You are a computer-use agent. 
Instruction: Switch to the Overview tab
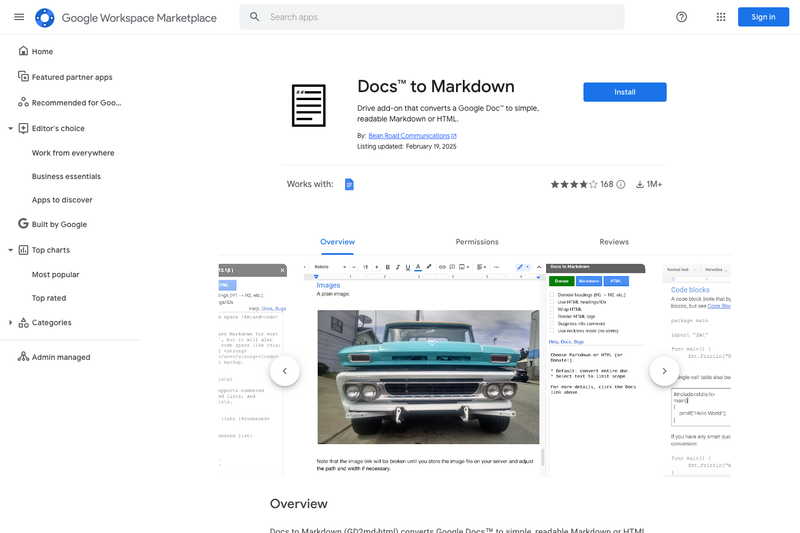[x=337, y=242]
